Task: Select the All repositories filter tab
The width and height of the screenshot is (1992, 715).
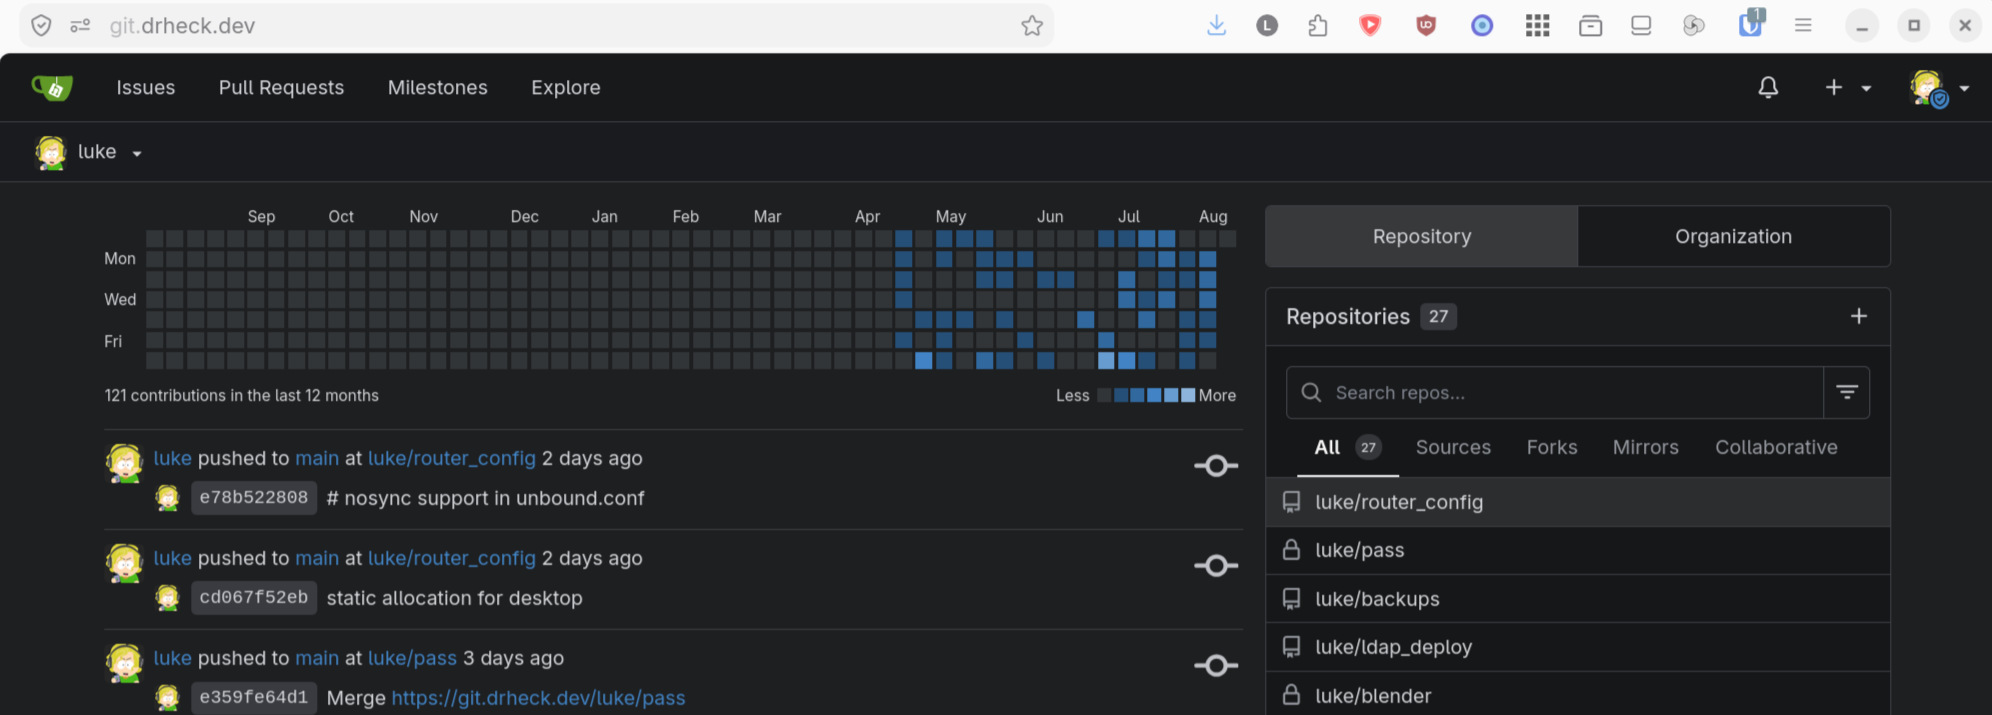Action: pos(1347,448)
